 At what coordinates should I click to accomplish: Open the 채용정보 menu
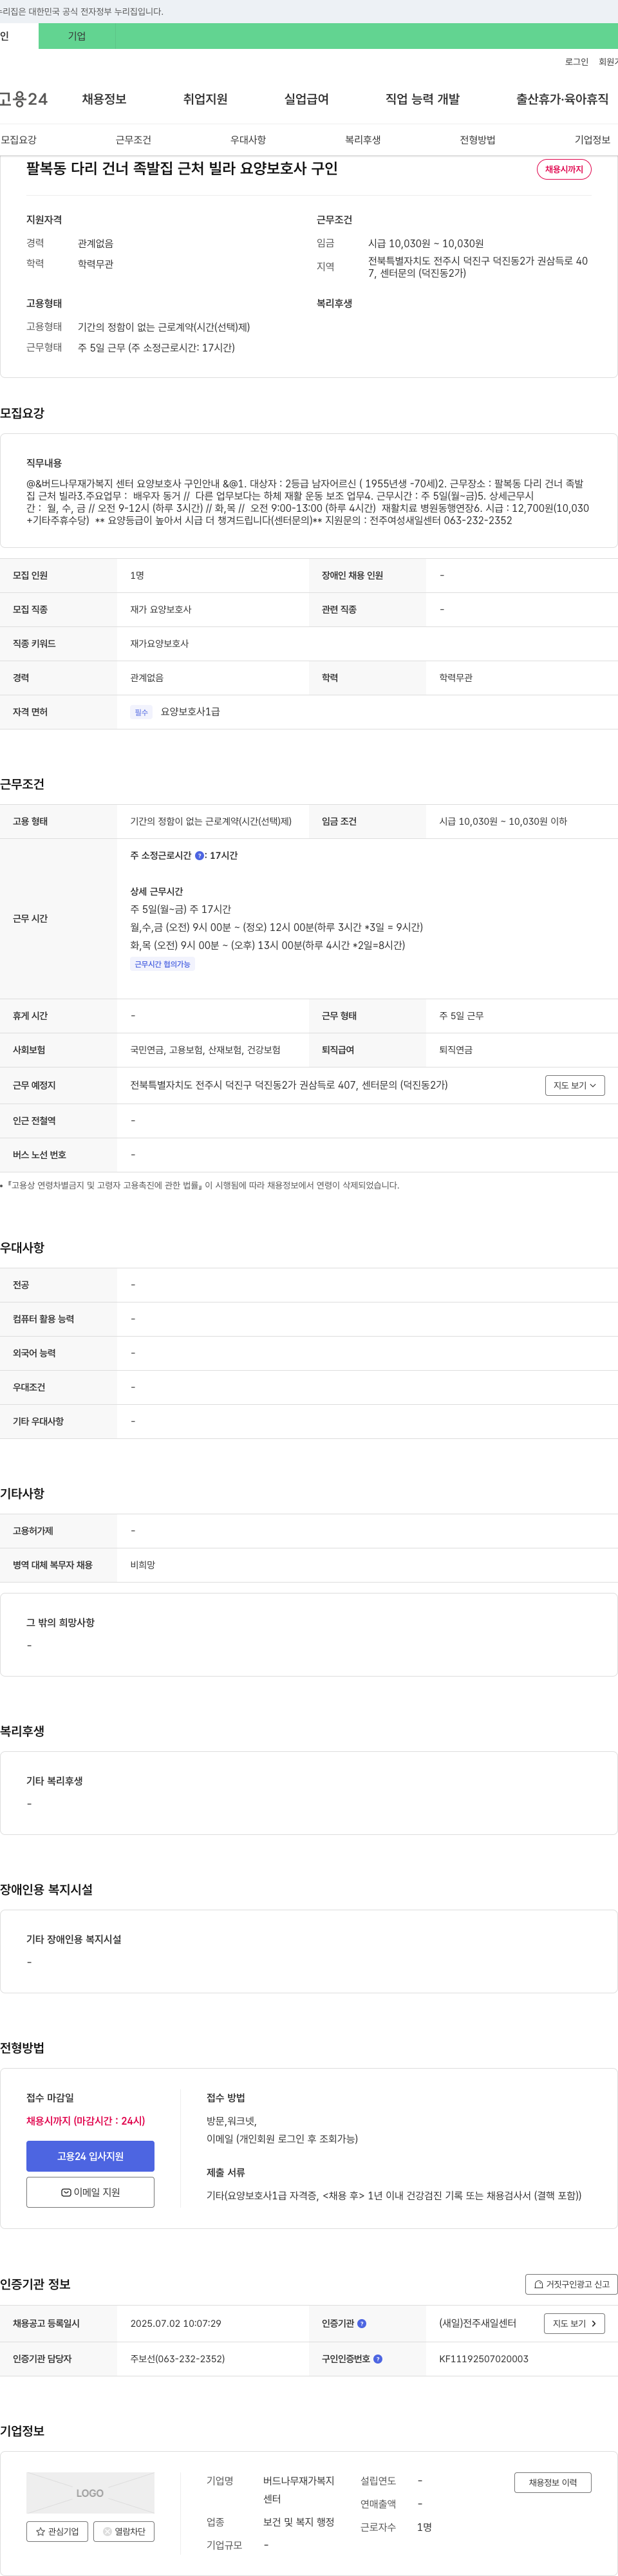(104, 99)
